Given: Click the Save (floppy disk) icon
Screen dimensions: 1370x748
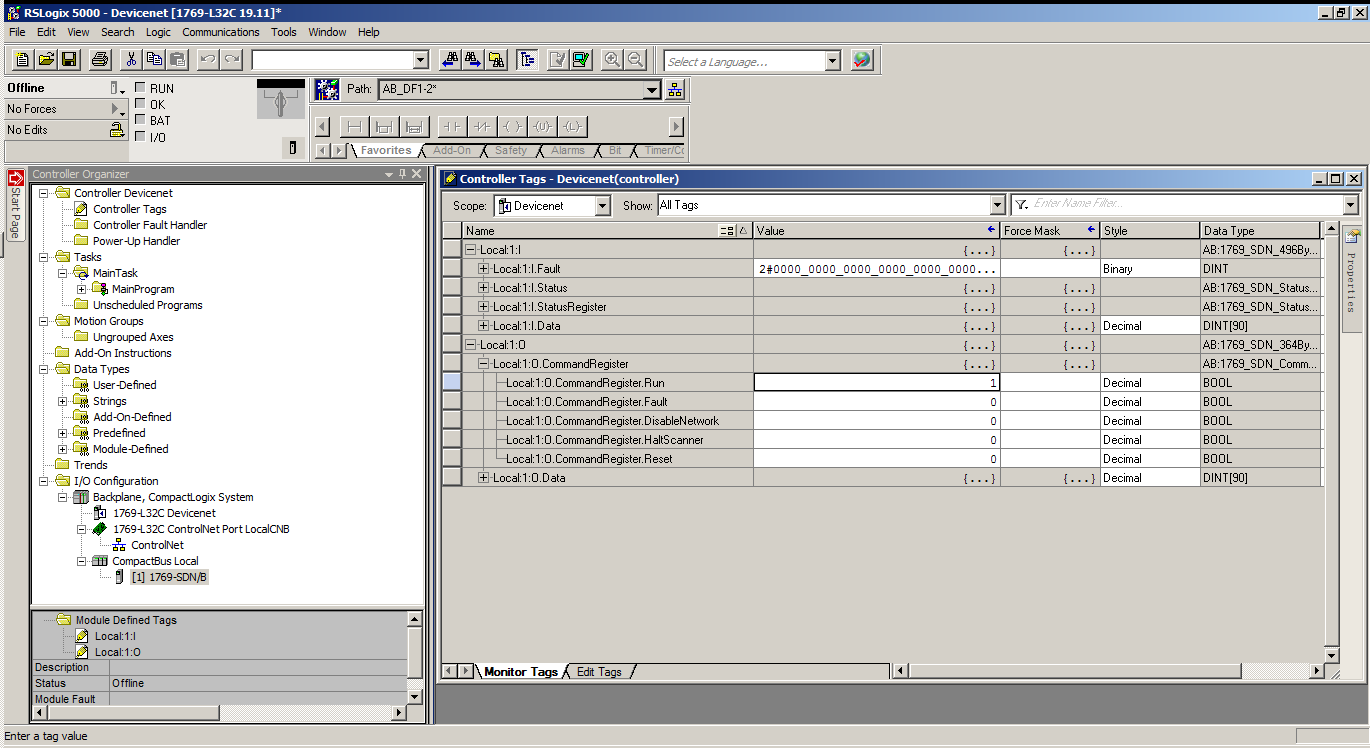Looking at the screenshot, I should click(70, 60).
